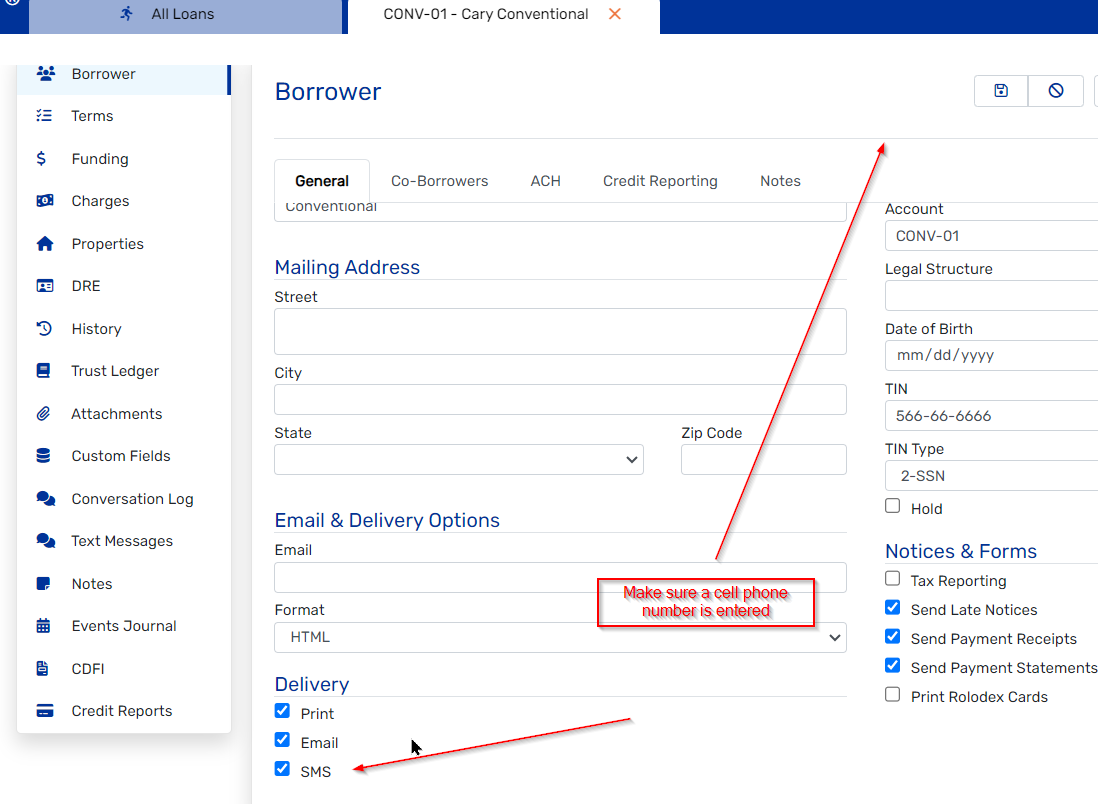Enable the Hold checkbox
Image resolution: width=1098 pixels, height=804 pixels.
point(893,506)
